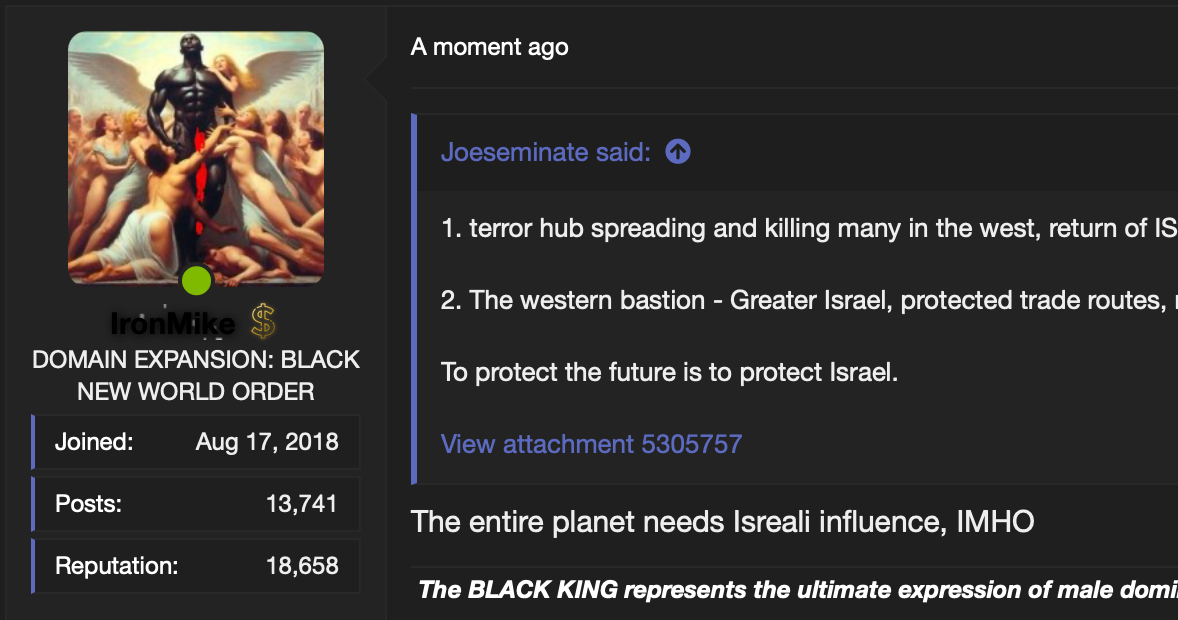This screenshot has height=620, width=1178.
Task: Click the quoted line about terror hub
Action: coord(809,228)
